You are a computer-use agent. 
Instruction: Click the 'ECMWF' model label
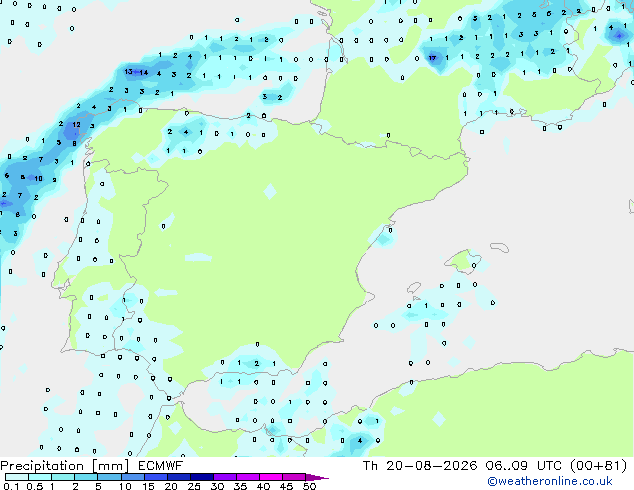pyautogui.click(x=161, y=466)
